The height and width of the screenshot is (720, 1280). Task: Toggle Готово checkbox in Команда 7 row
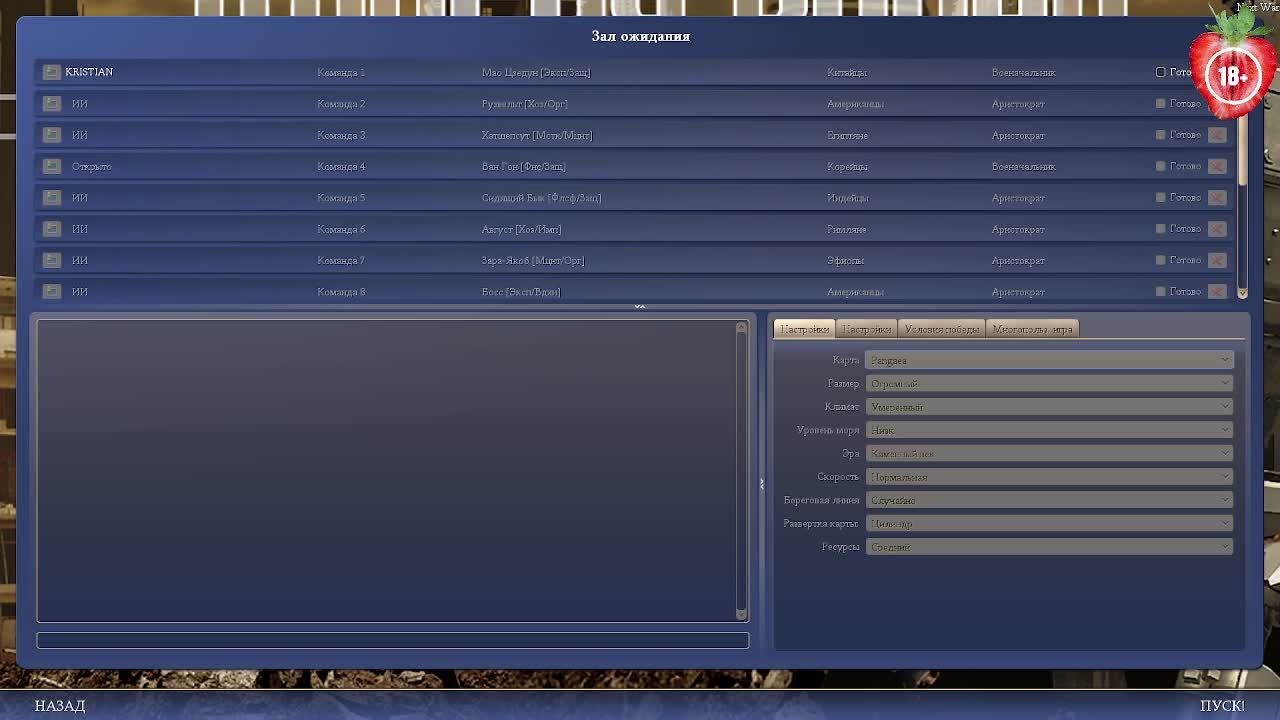click(x=1161, y=260)
